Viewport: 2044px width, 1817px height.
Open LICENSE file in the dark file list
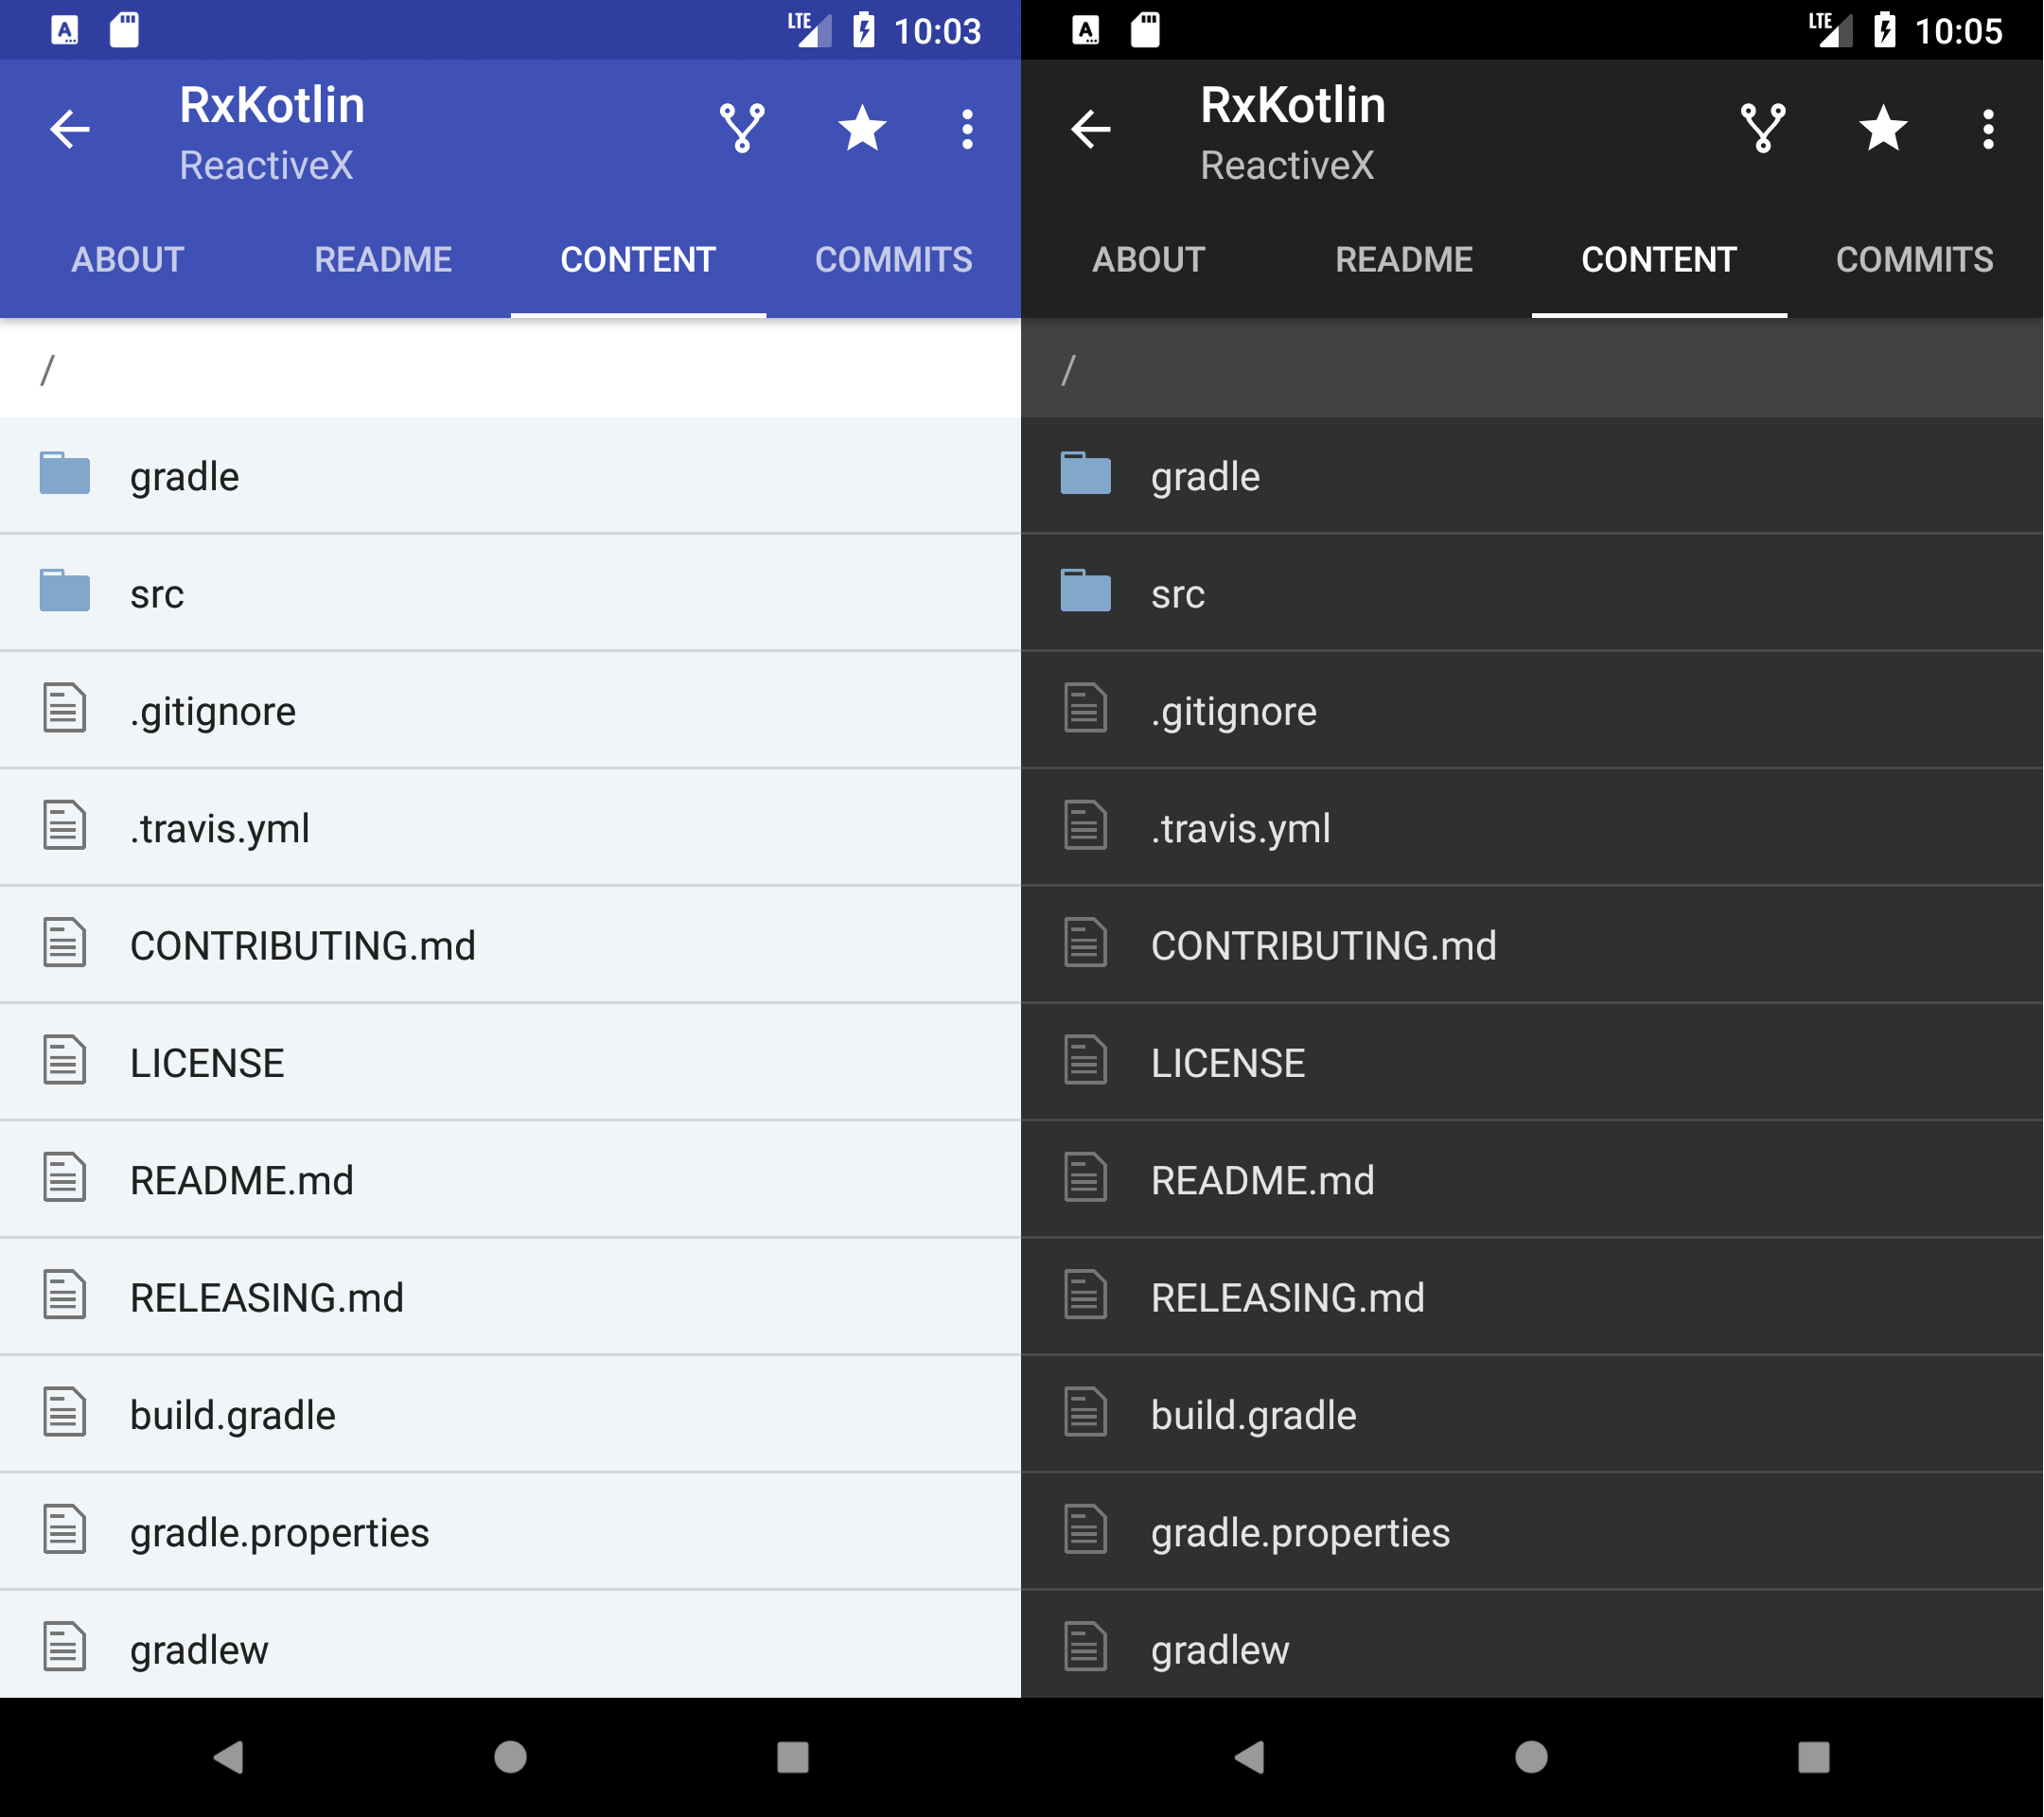coord(1228,1063)
